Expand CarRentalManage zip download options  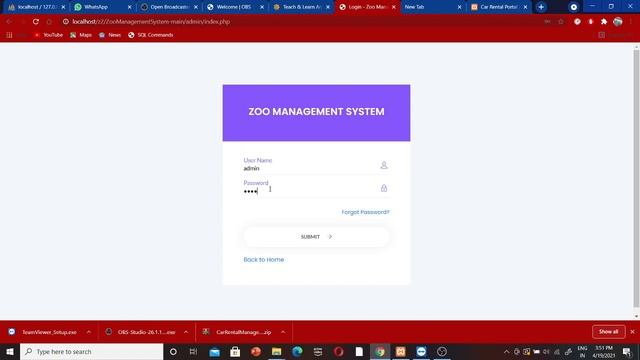coord(283,332)
